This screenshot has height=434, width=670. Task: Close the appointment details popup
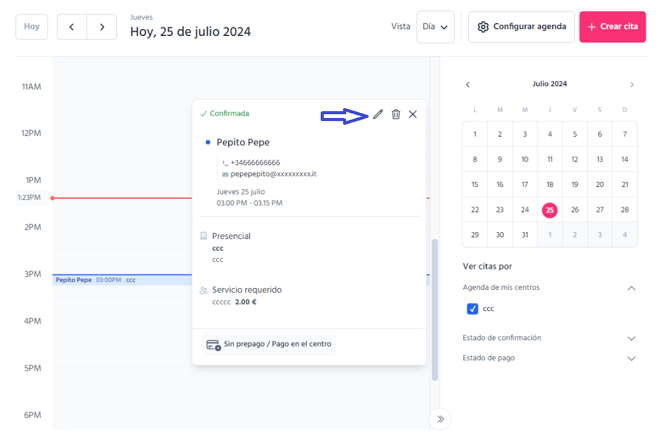[413, 115]
